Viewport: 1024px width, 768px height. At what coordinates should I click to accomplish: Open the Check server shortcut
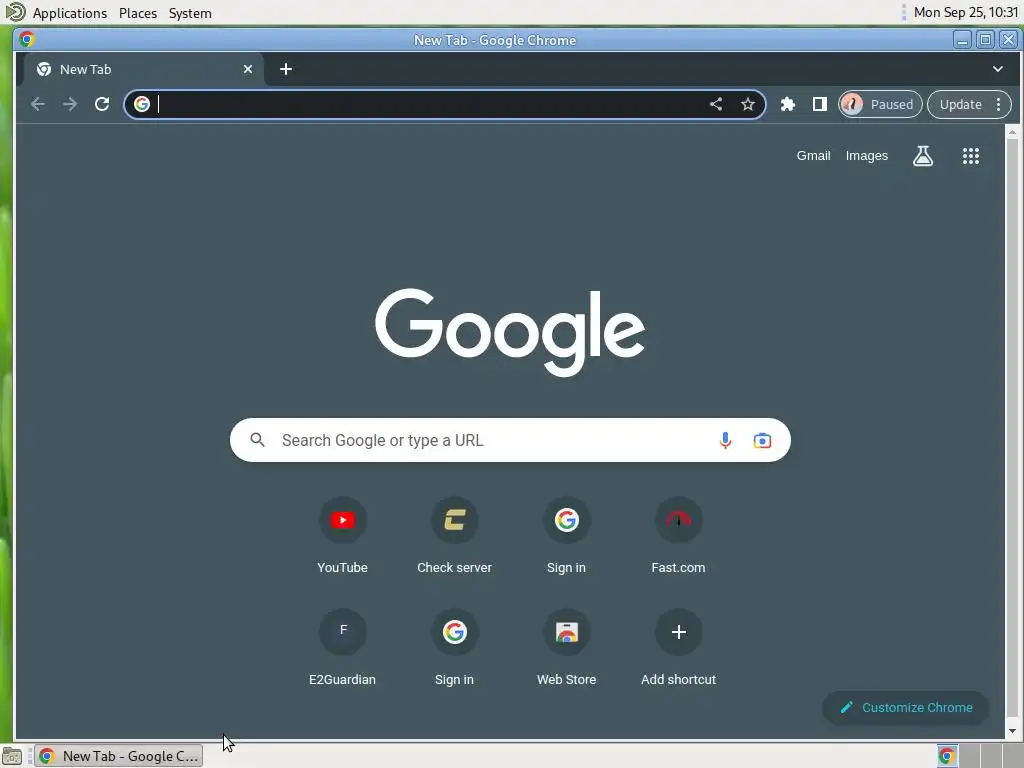tap(455, 537)
